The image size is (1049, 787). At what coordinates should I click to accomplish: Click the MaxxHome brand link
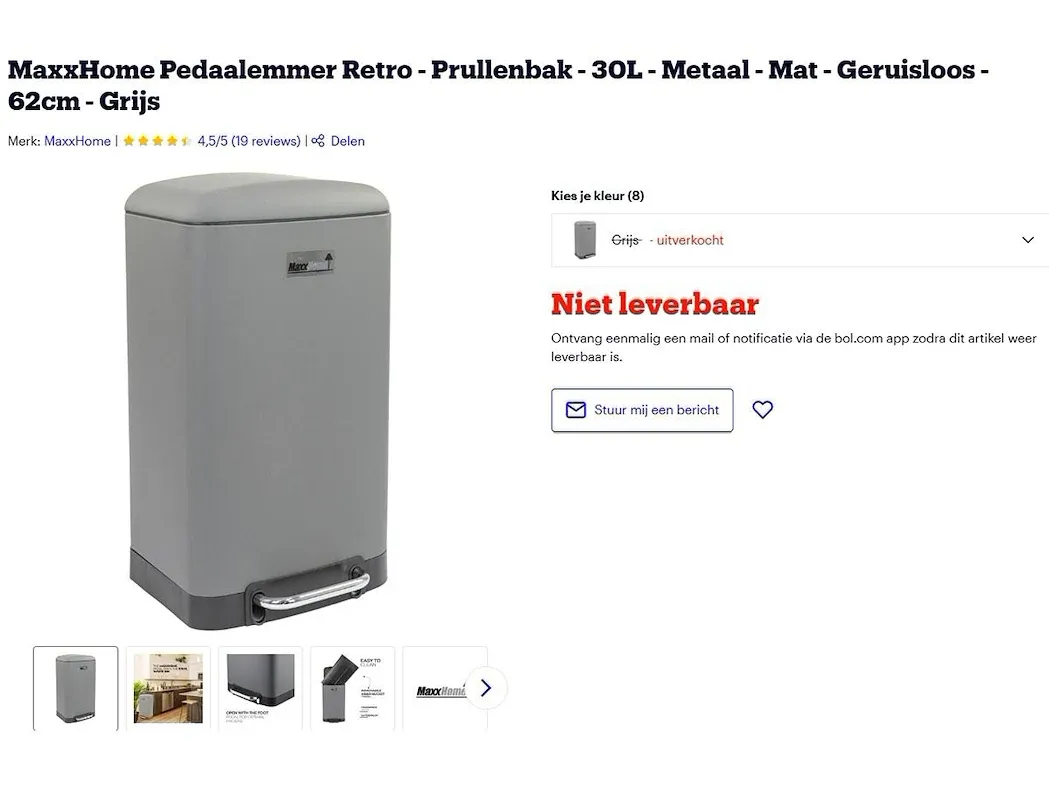[78, 141]
